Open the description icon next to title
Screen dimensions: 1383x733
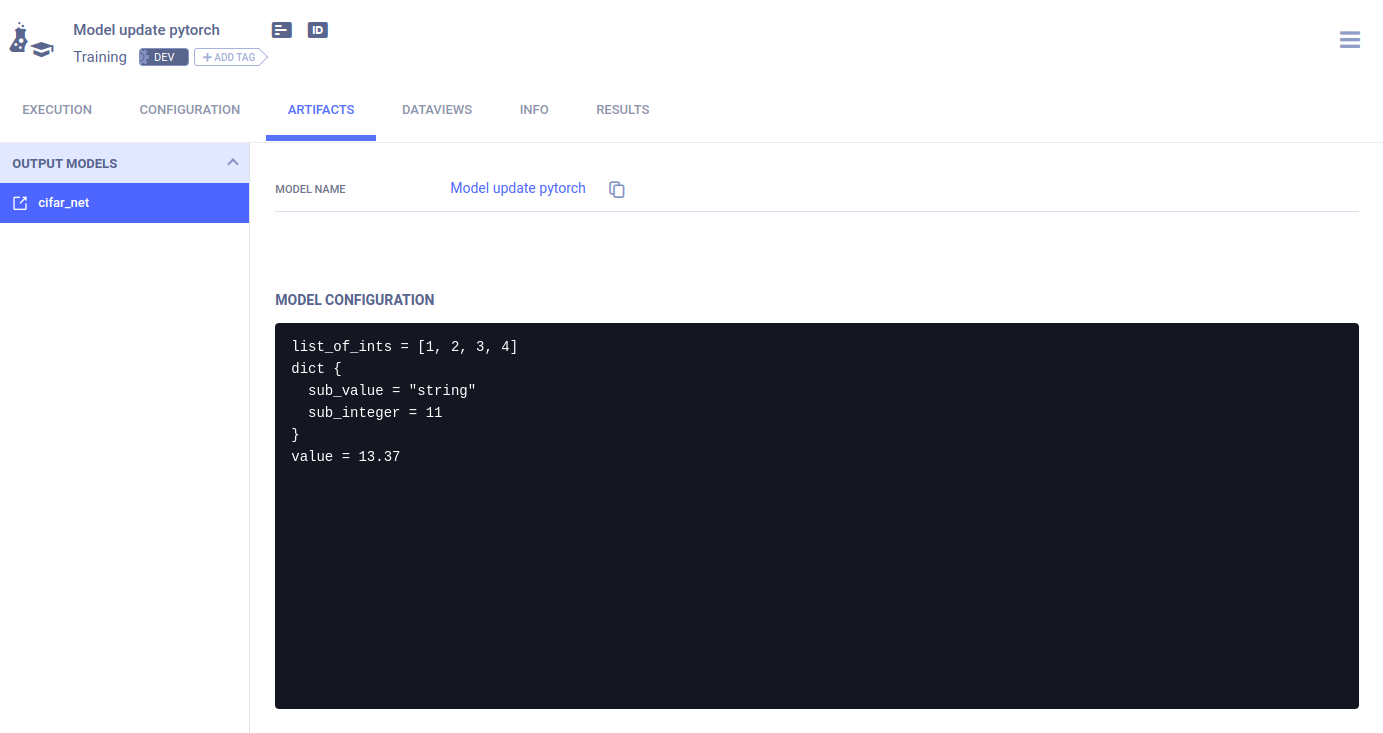282,30
